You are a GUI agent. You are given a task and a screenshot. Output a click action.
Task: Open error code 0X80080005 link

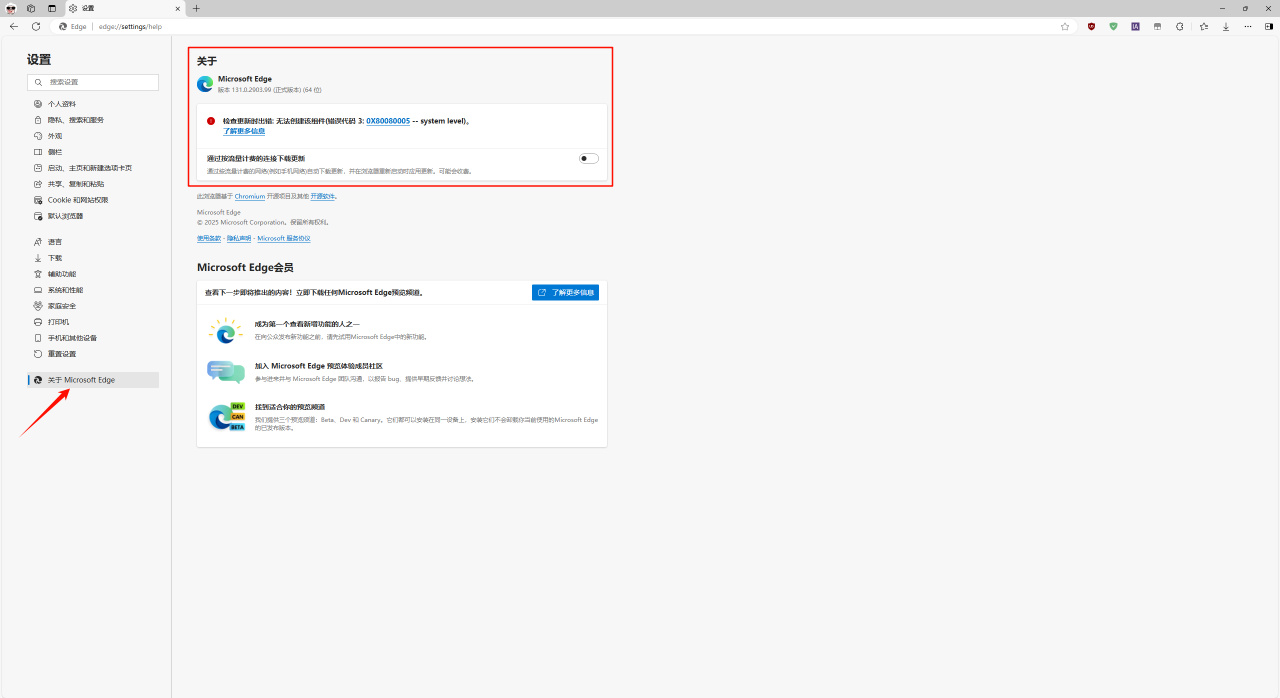coord(388,121)
